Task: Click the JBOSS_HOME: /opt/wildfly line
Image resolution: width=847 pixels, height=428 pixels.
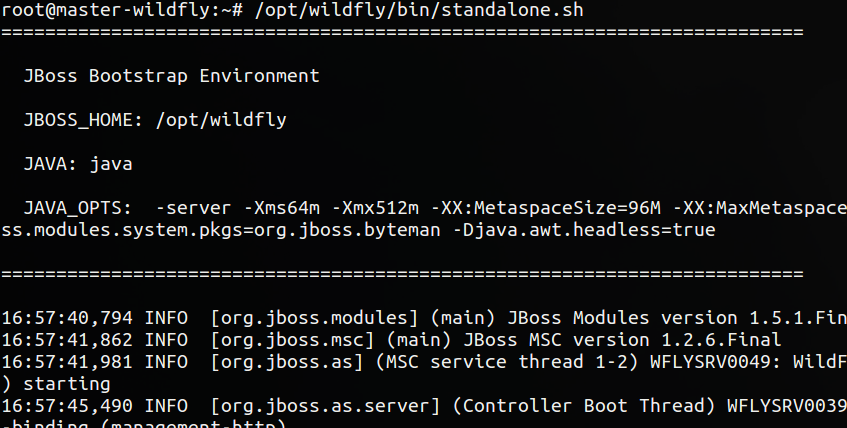Action: 155,120
